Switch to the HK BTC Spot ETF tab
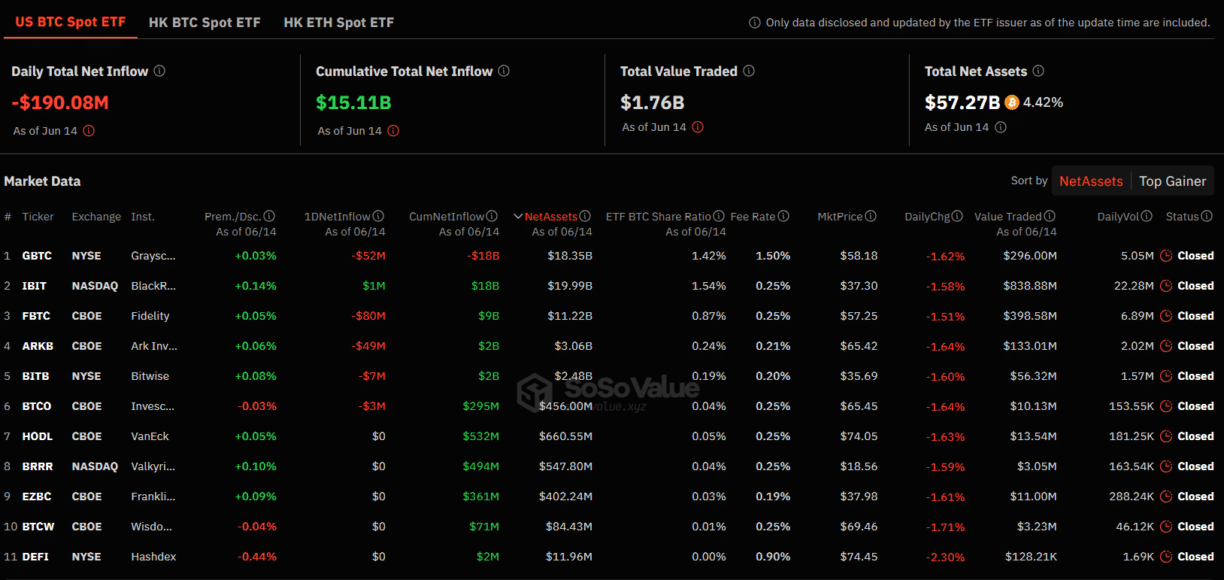Screen dimensions: 1224x580 click(205, 21)
